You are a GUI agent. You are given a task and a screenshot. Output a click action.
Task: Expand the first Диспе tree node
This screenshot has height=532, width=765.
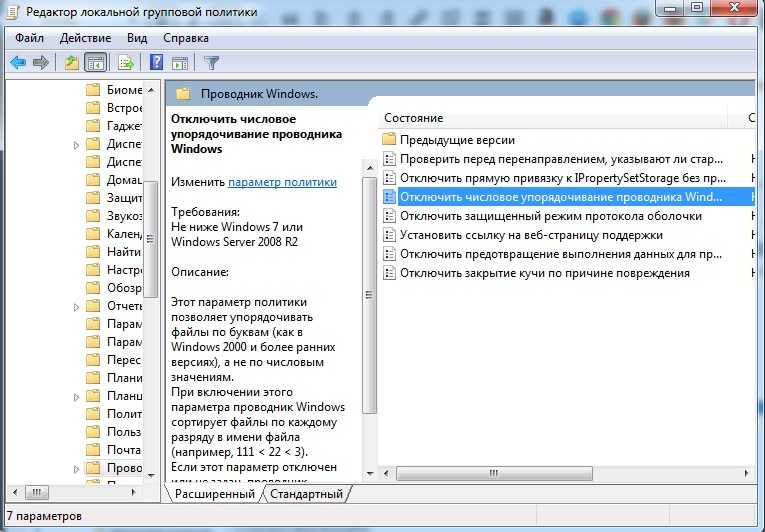pos(76,144)
